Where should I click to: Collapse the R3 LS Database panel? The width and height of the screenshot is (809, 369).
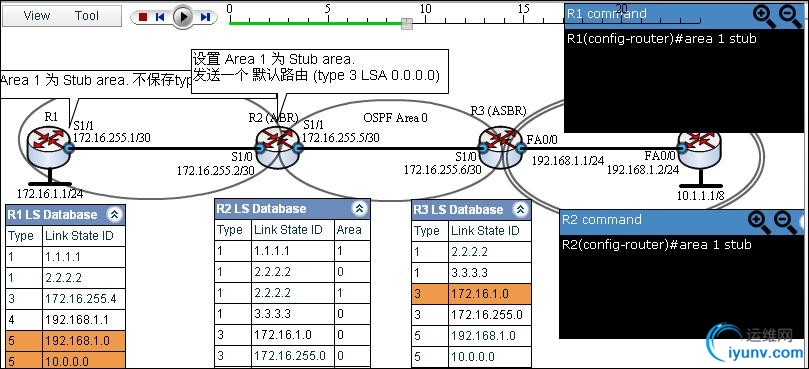pyautogui.click(x=521, y=210)
